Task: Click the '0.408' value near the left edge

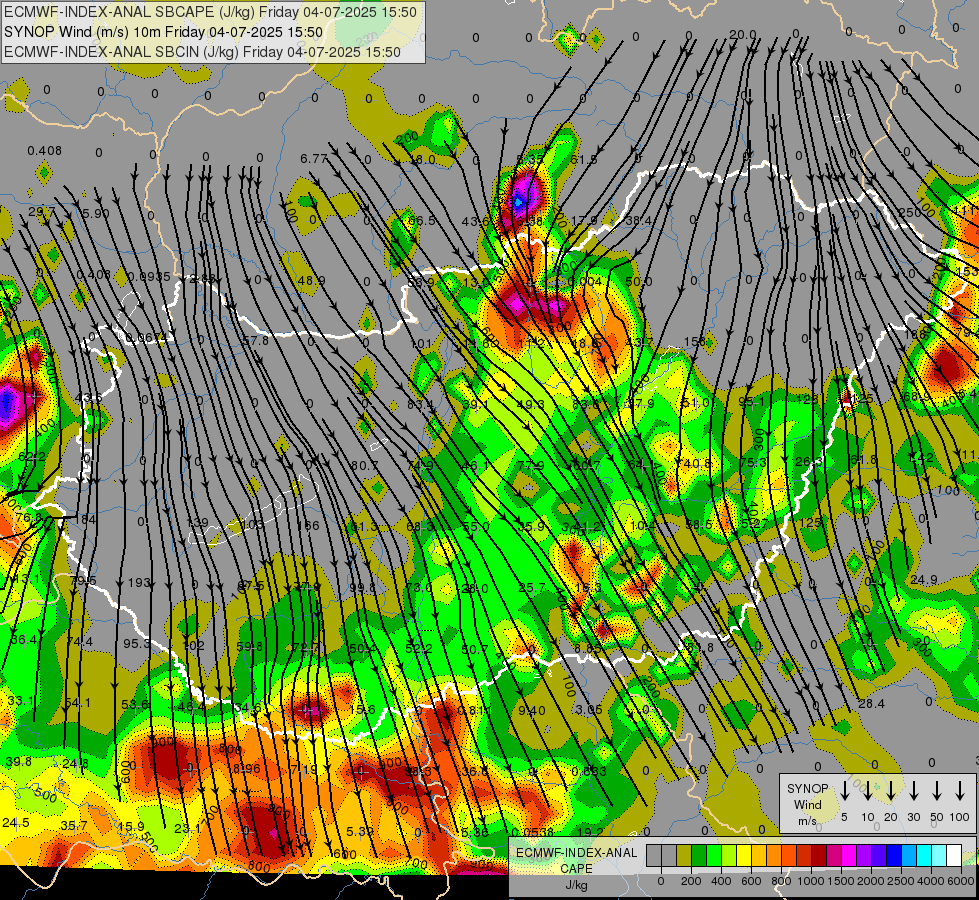Action: [44, 151]
